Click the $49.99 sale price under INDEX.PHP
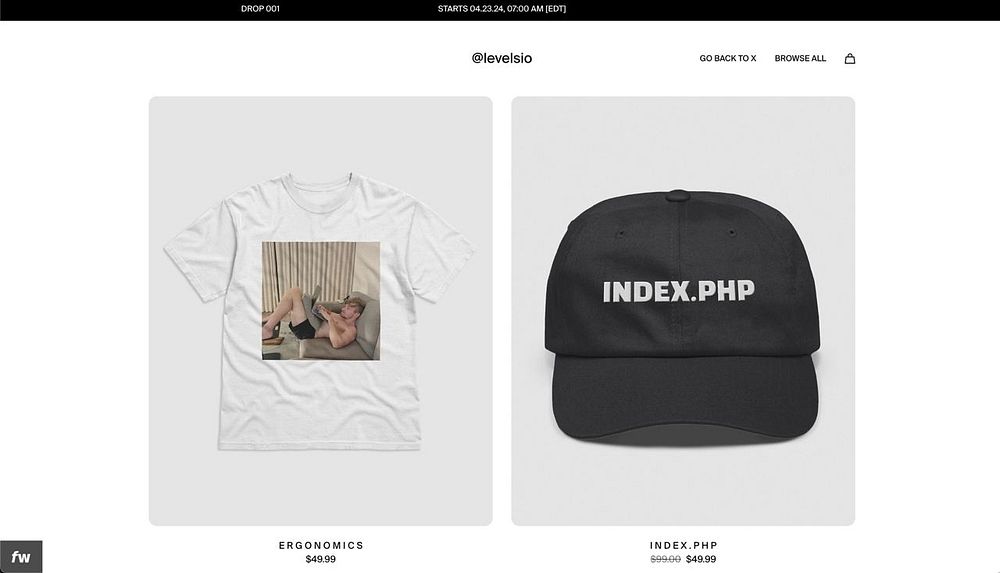This screenshot has width=1000, height=573. (701, 559)
